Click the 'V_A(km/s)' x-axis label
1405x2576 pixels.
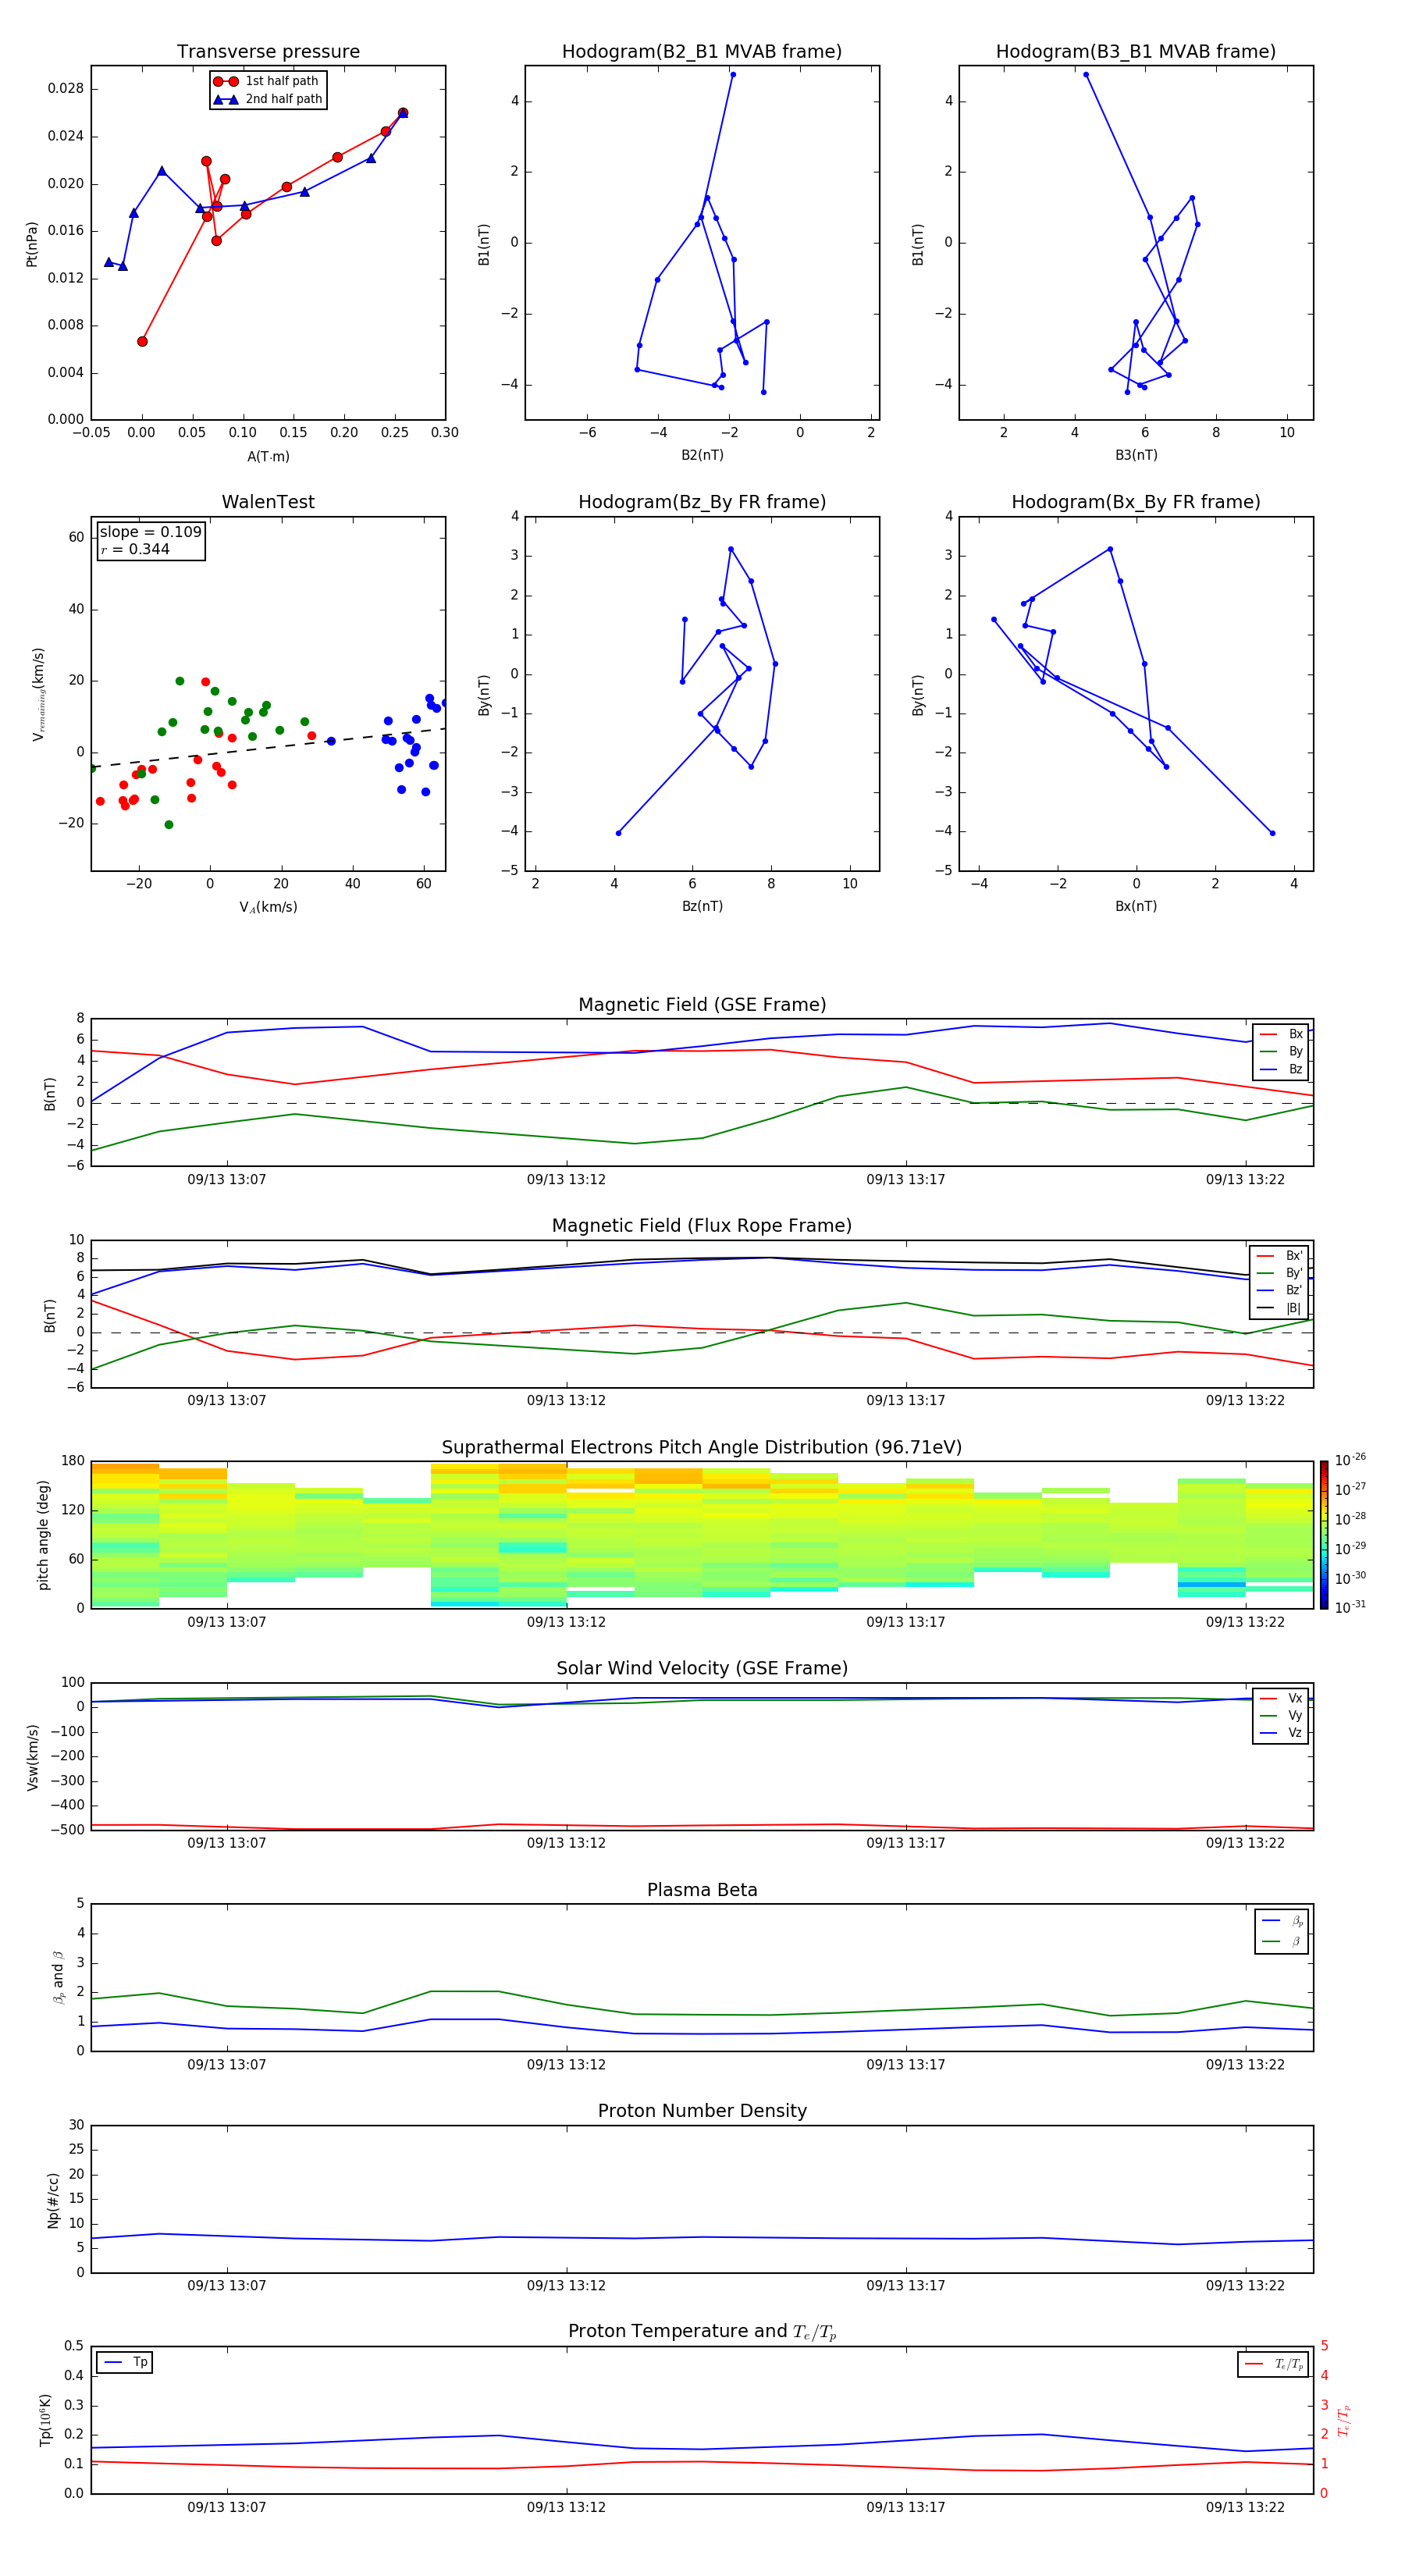[268, 907]
